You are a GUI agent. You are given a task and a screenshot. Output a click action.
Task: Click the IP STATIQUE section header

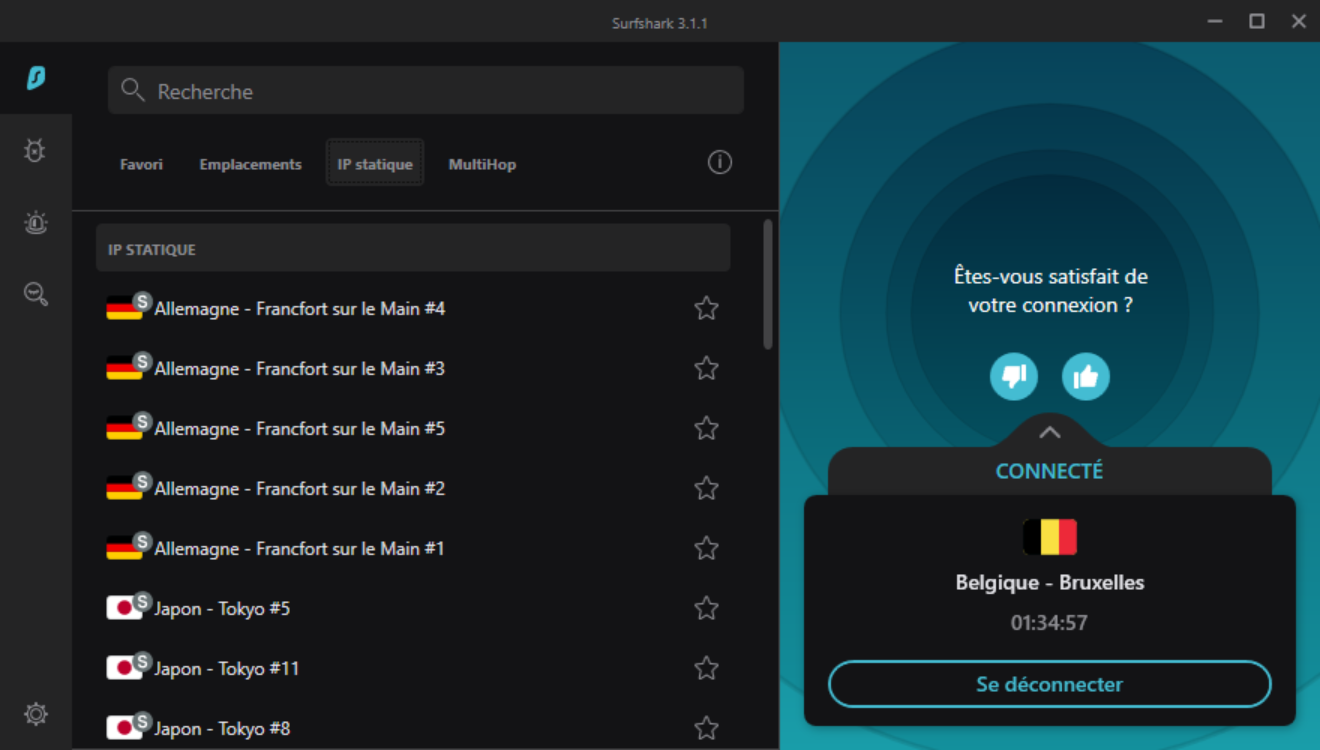[413, 248]
